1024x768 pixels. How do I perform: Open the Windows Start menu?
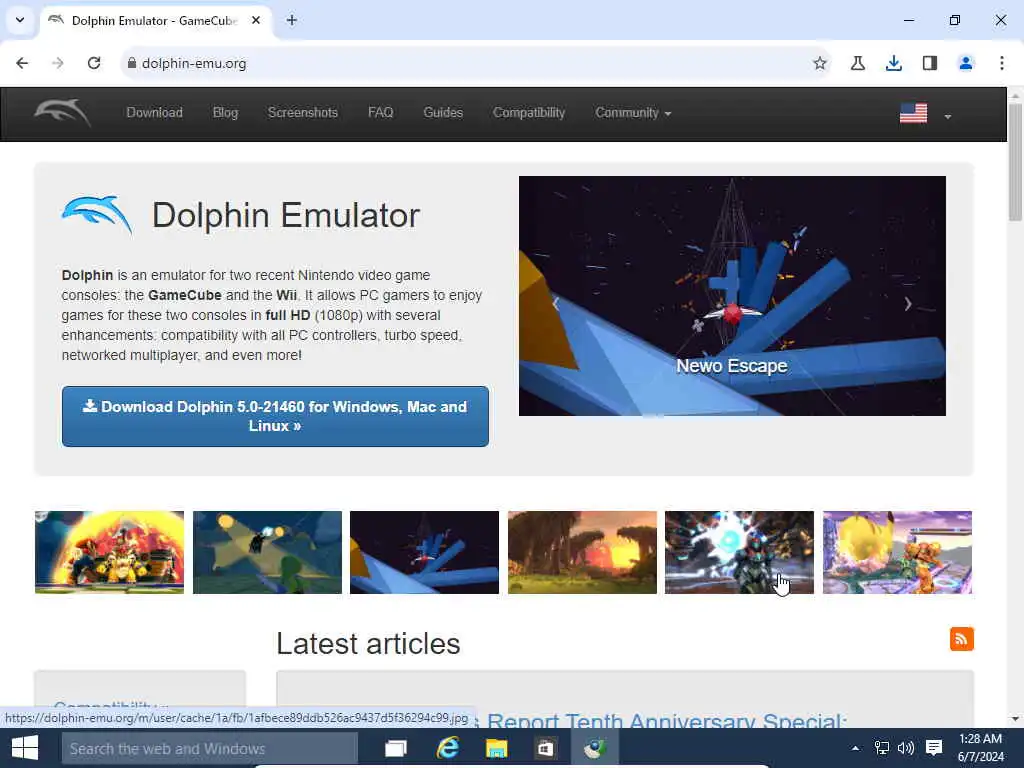point(25,748)
